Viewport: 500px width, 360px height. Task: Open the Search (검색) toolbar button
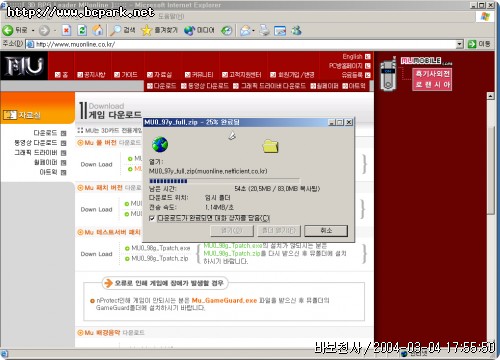(123, 30)
